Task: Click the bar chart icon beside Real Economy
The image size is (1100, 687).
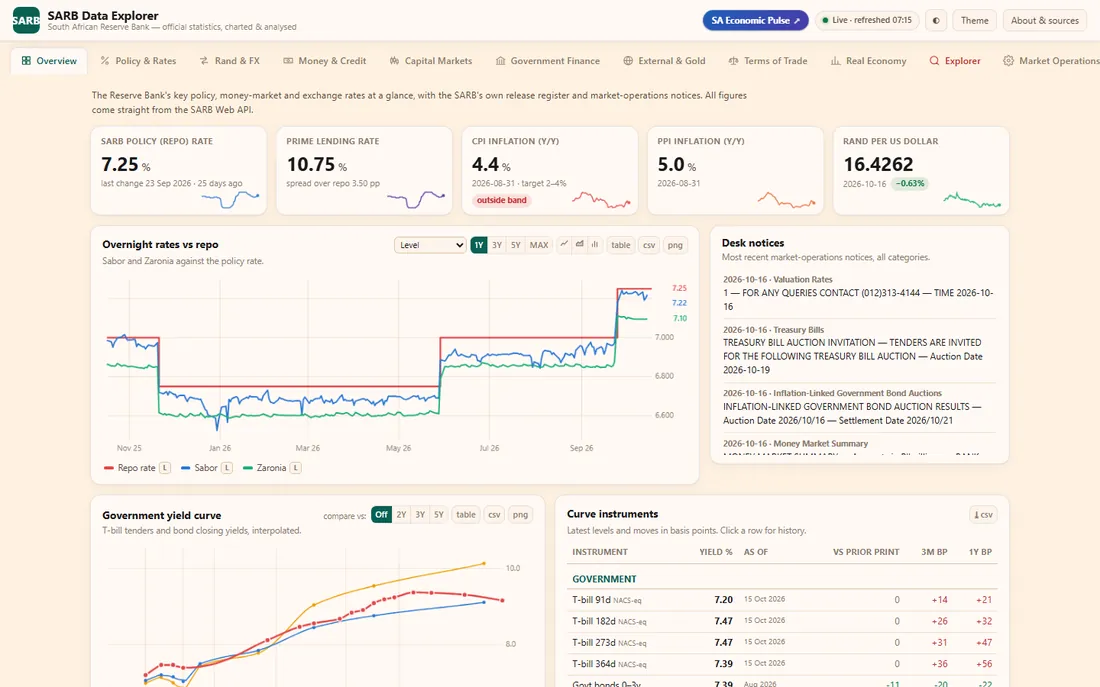Action: click(x=836, y=61)
